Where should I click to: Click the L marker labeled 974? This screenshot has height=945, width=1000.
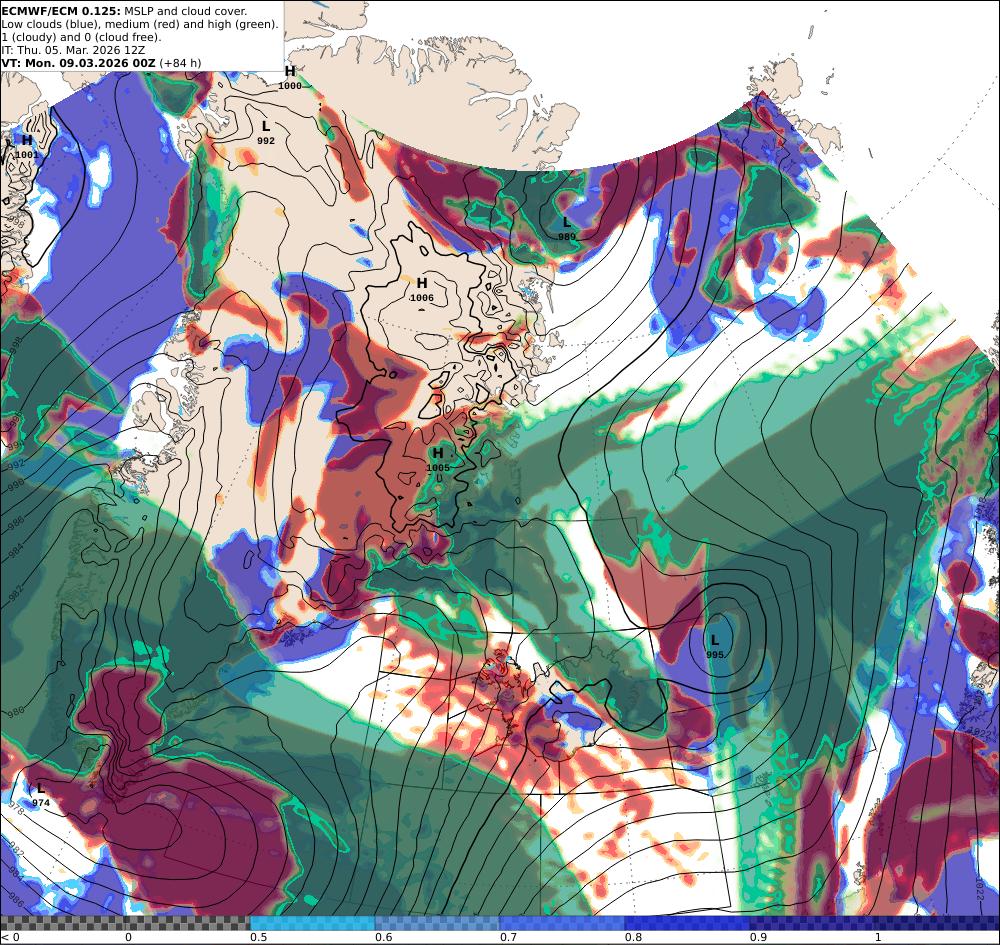click(41, 789)
